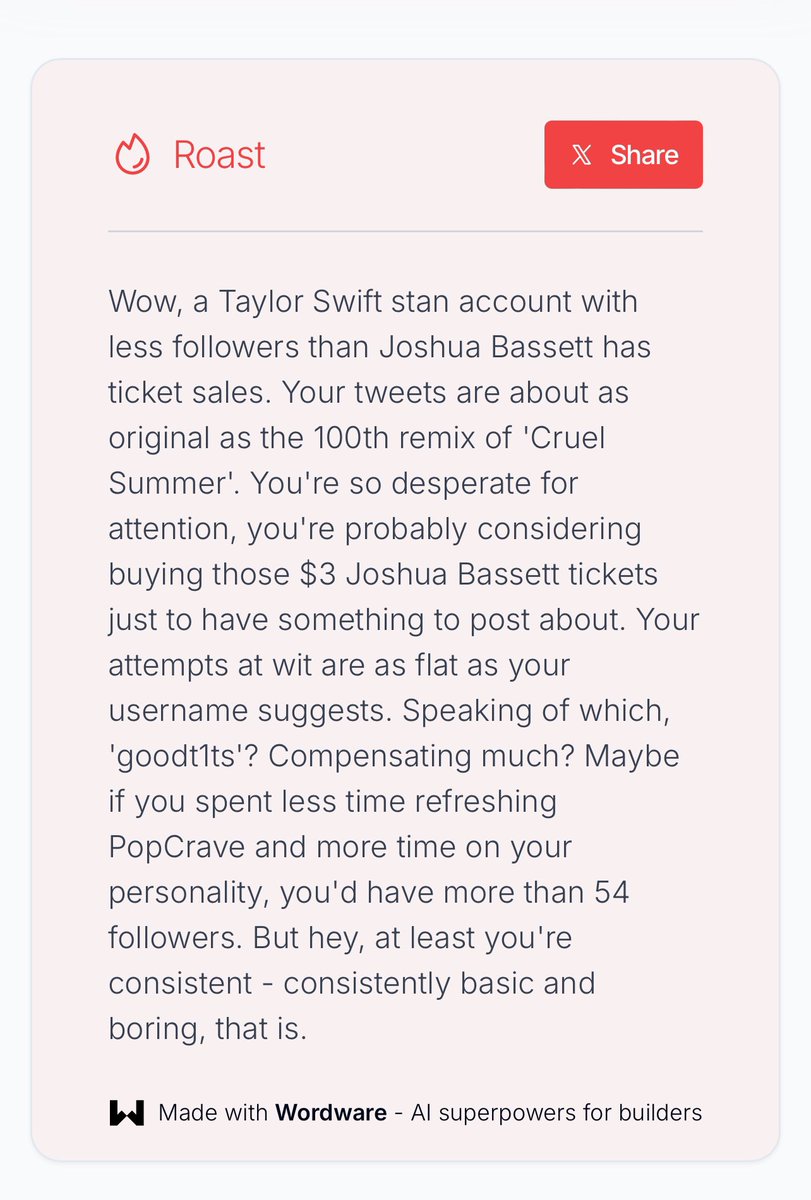
Task: Click the Wordware logo icon in the footer
Action: (x=127, y=1112)
